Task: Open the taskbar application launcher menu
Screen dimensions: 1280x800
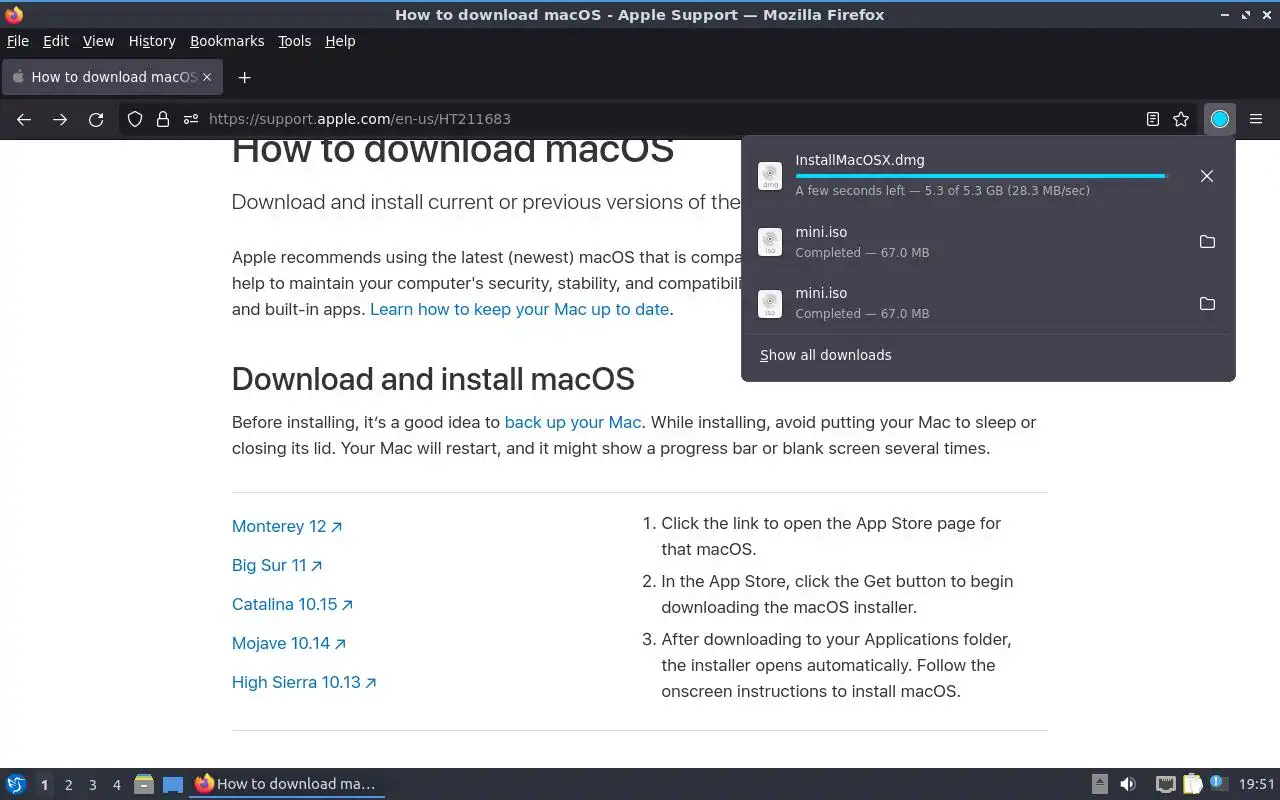Action: pyautogui.click(x=16, y=785)
